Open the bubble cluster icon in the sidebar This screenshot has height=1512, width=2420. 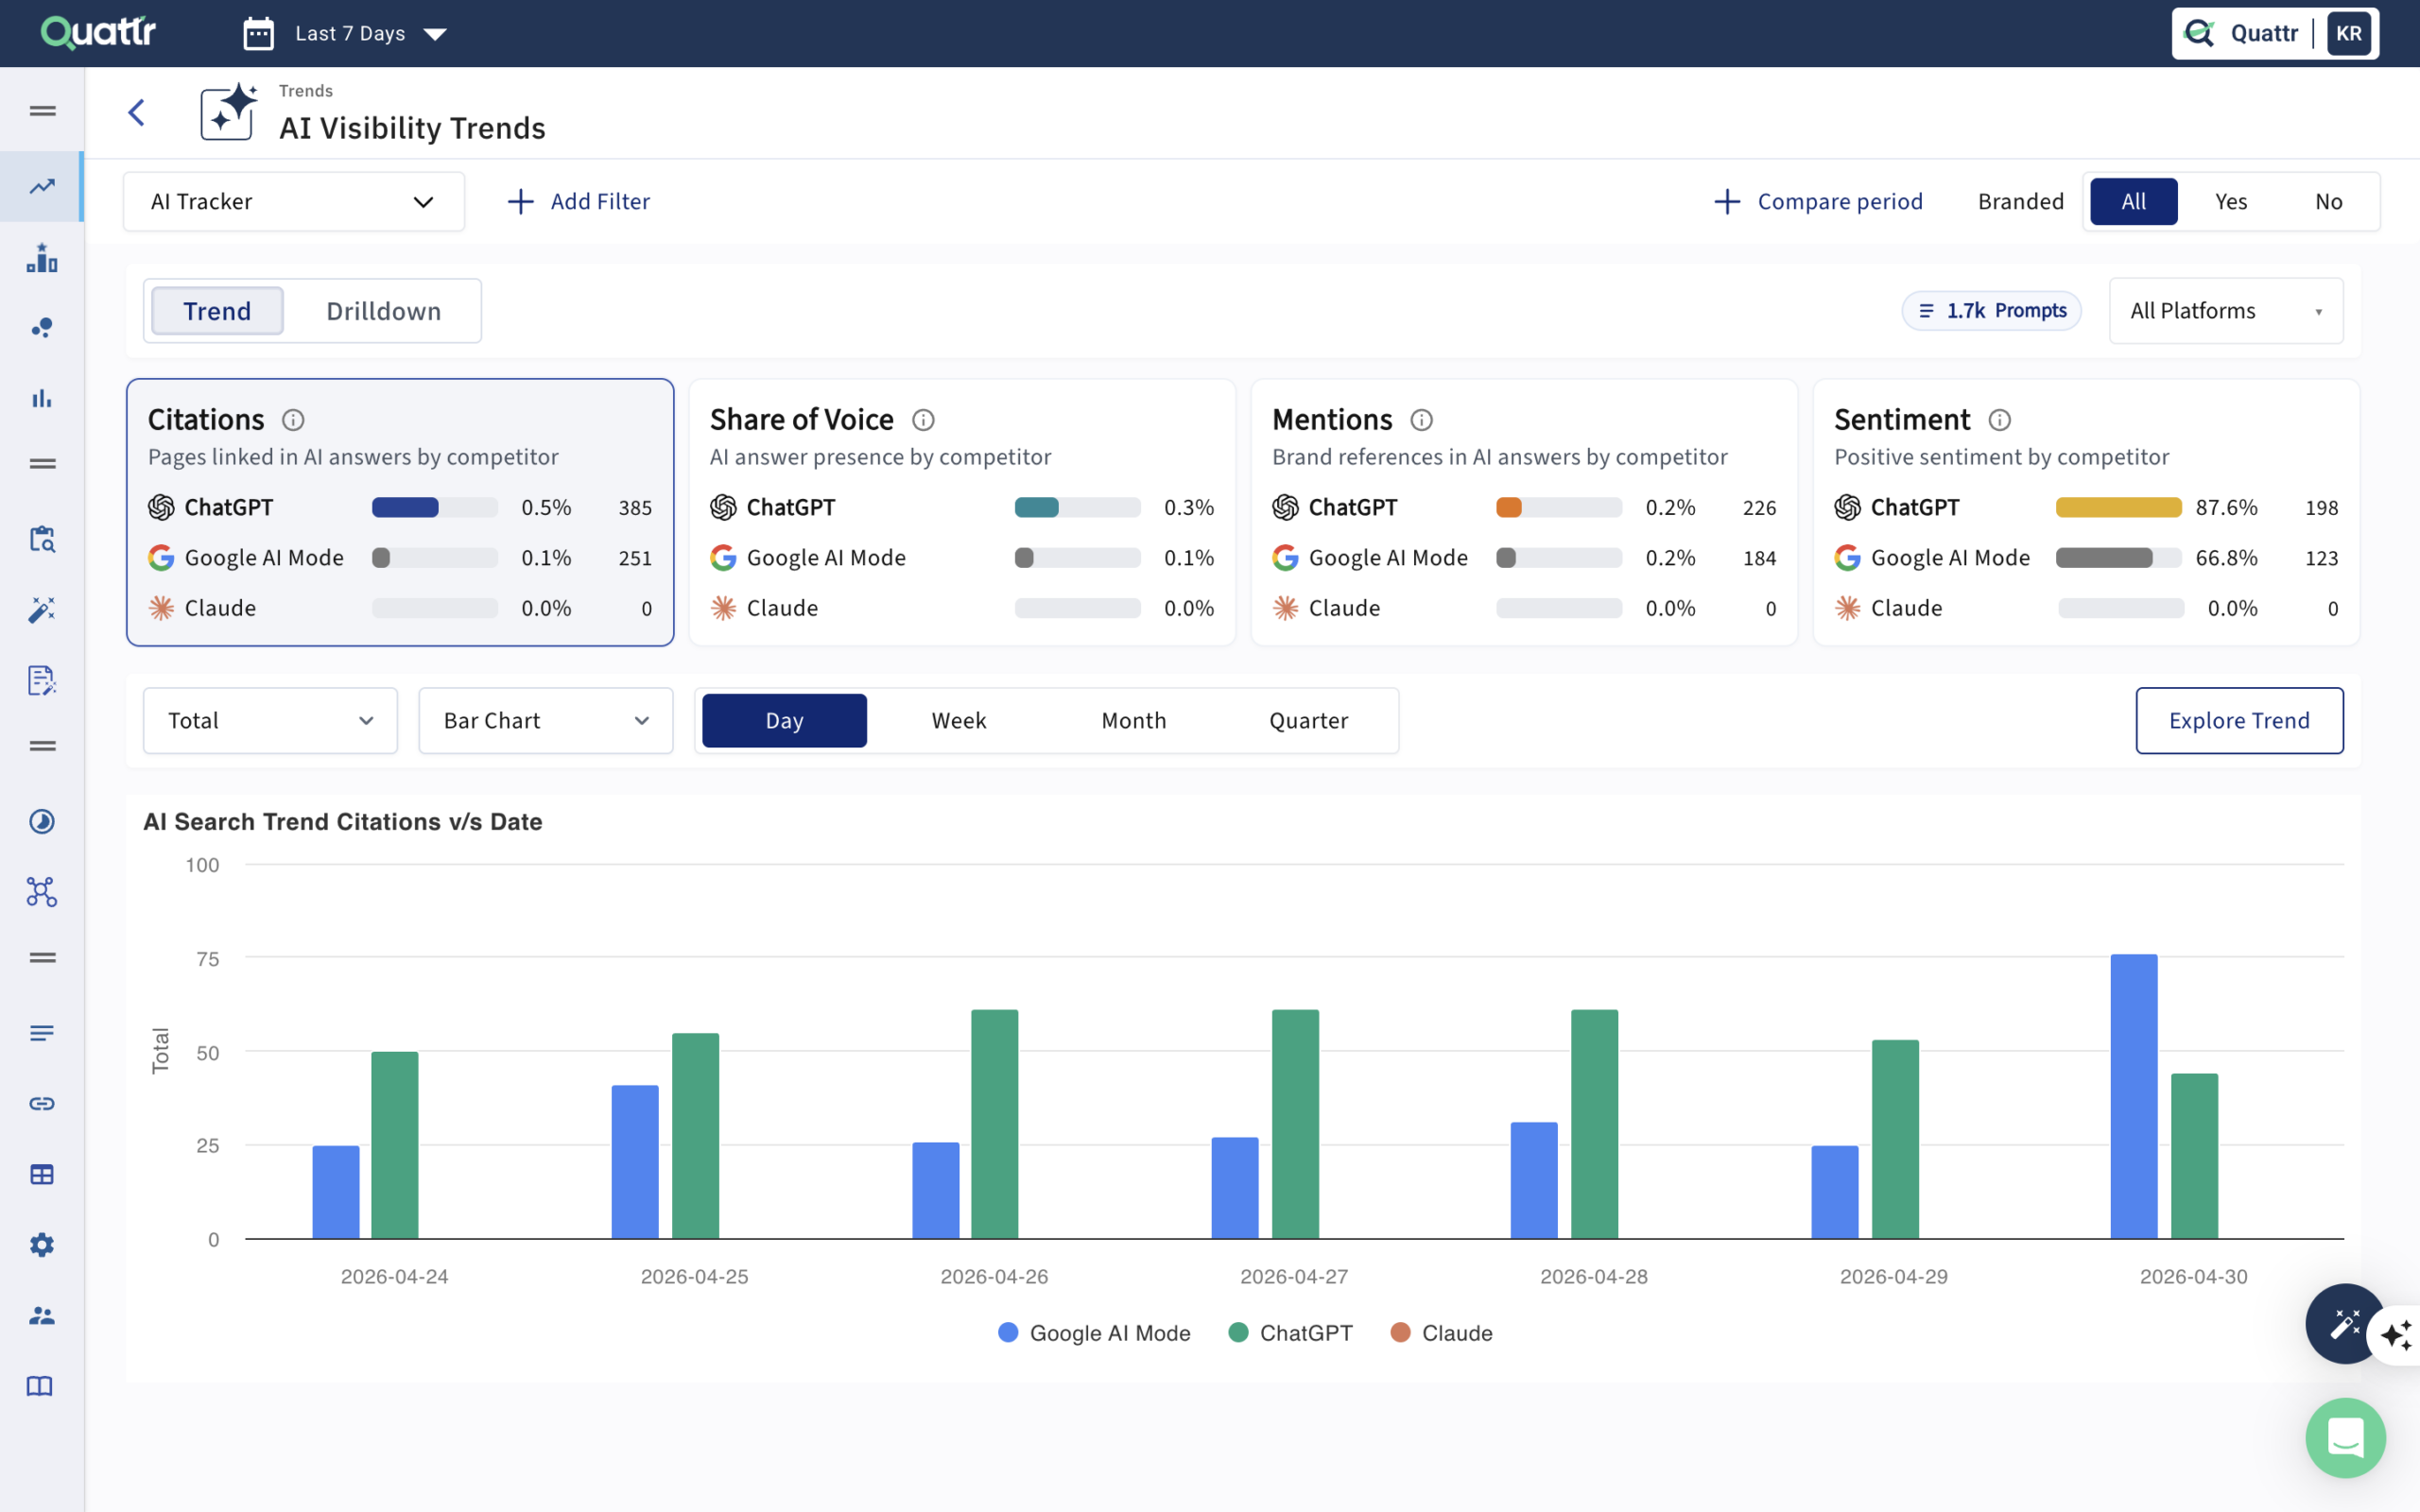41,327
